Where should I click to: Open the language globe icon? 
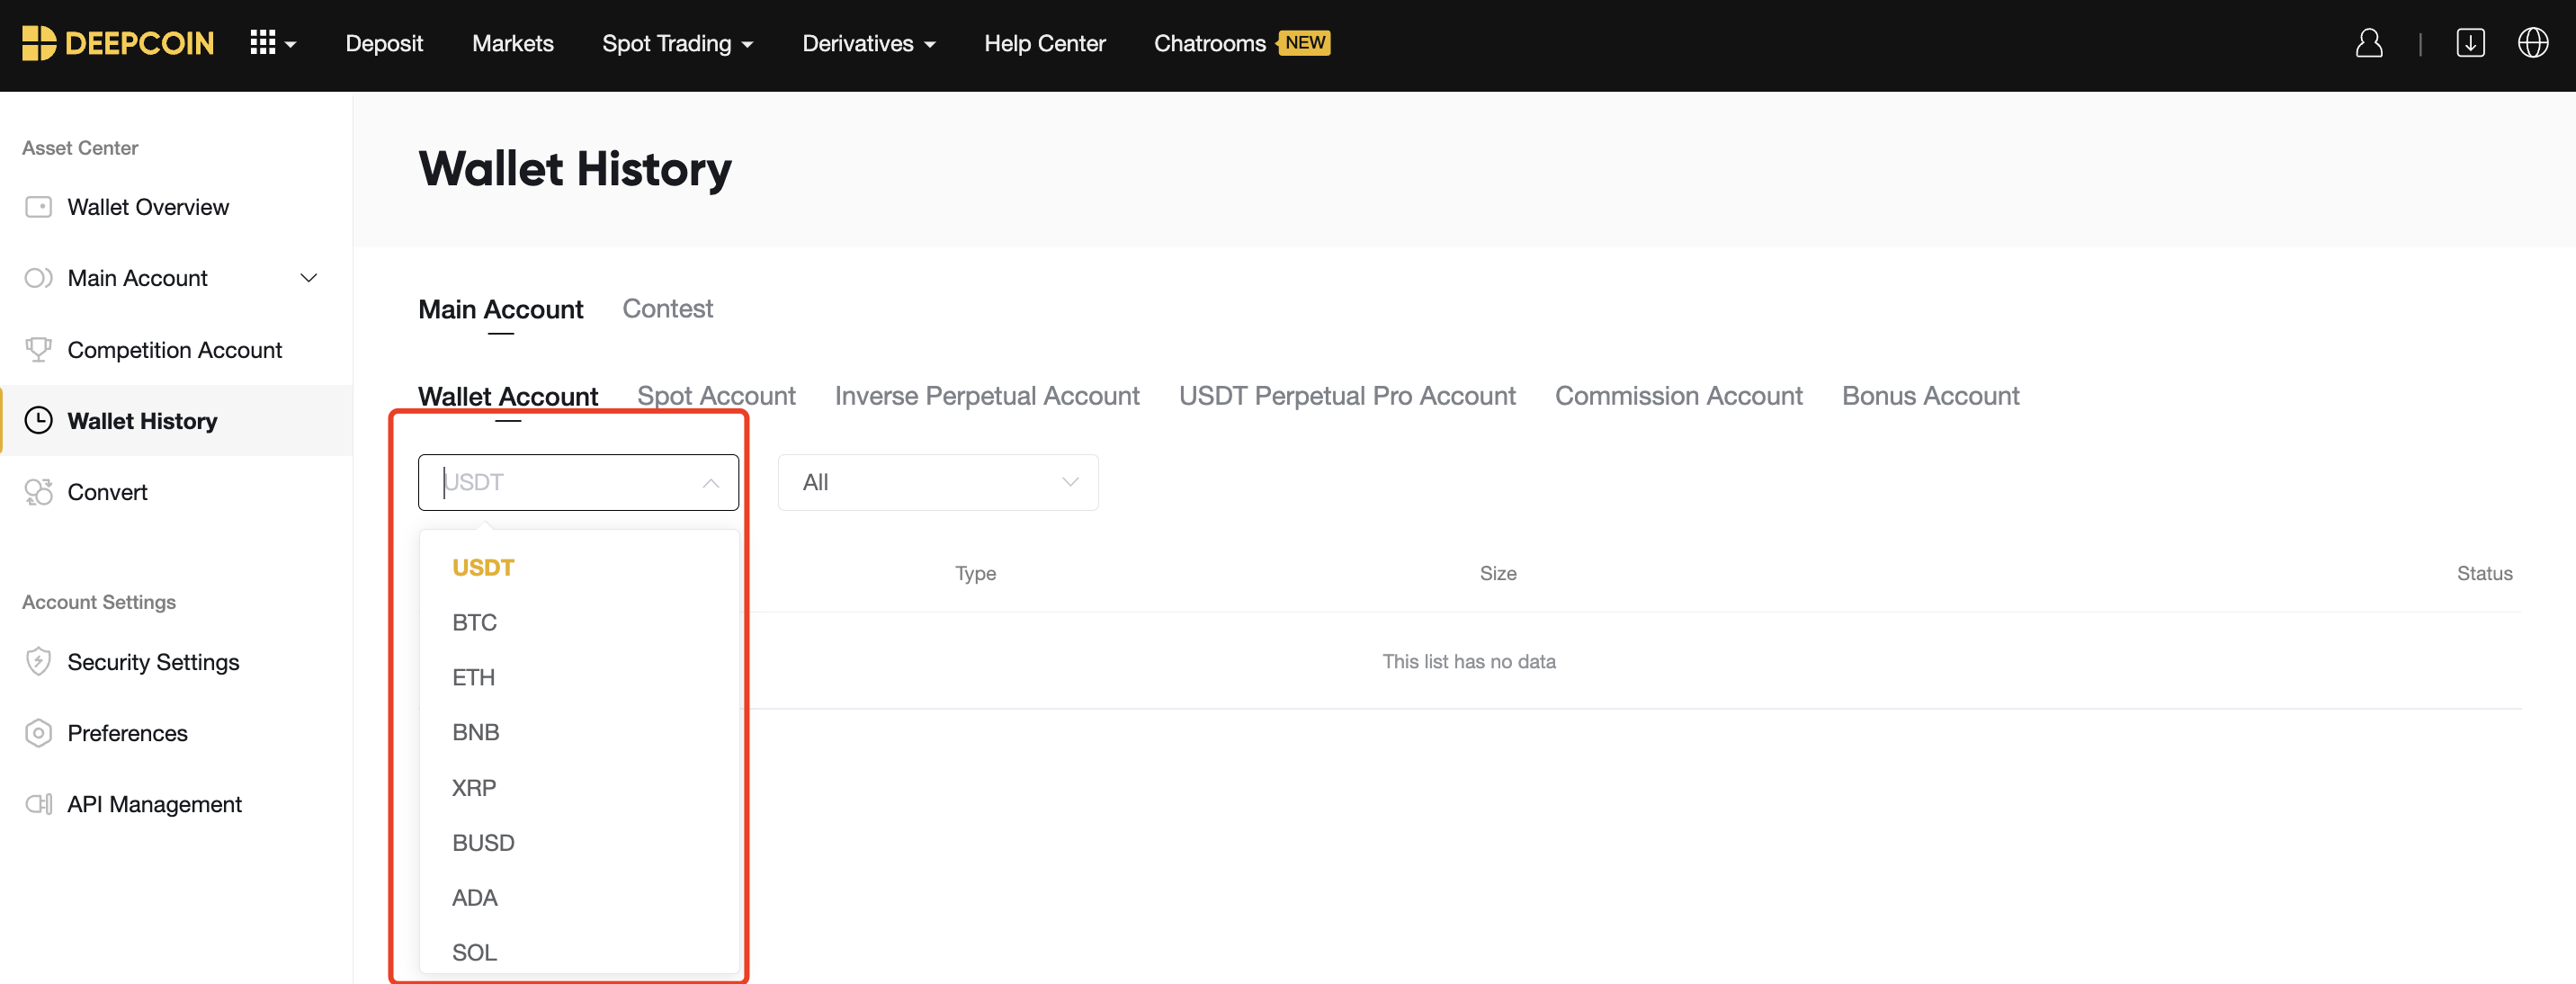point(2532,43)
